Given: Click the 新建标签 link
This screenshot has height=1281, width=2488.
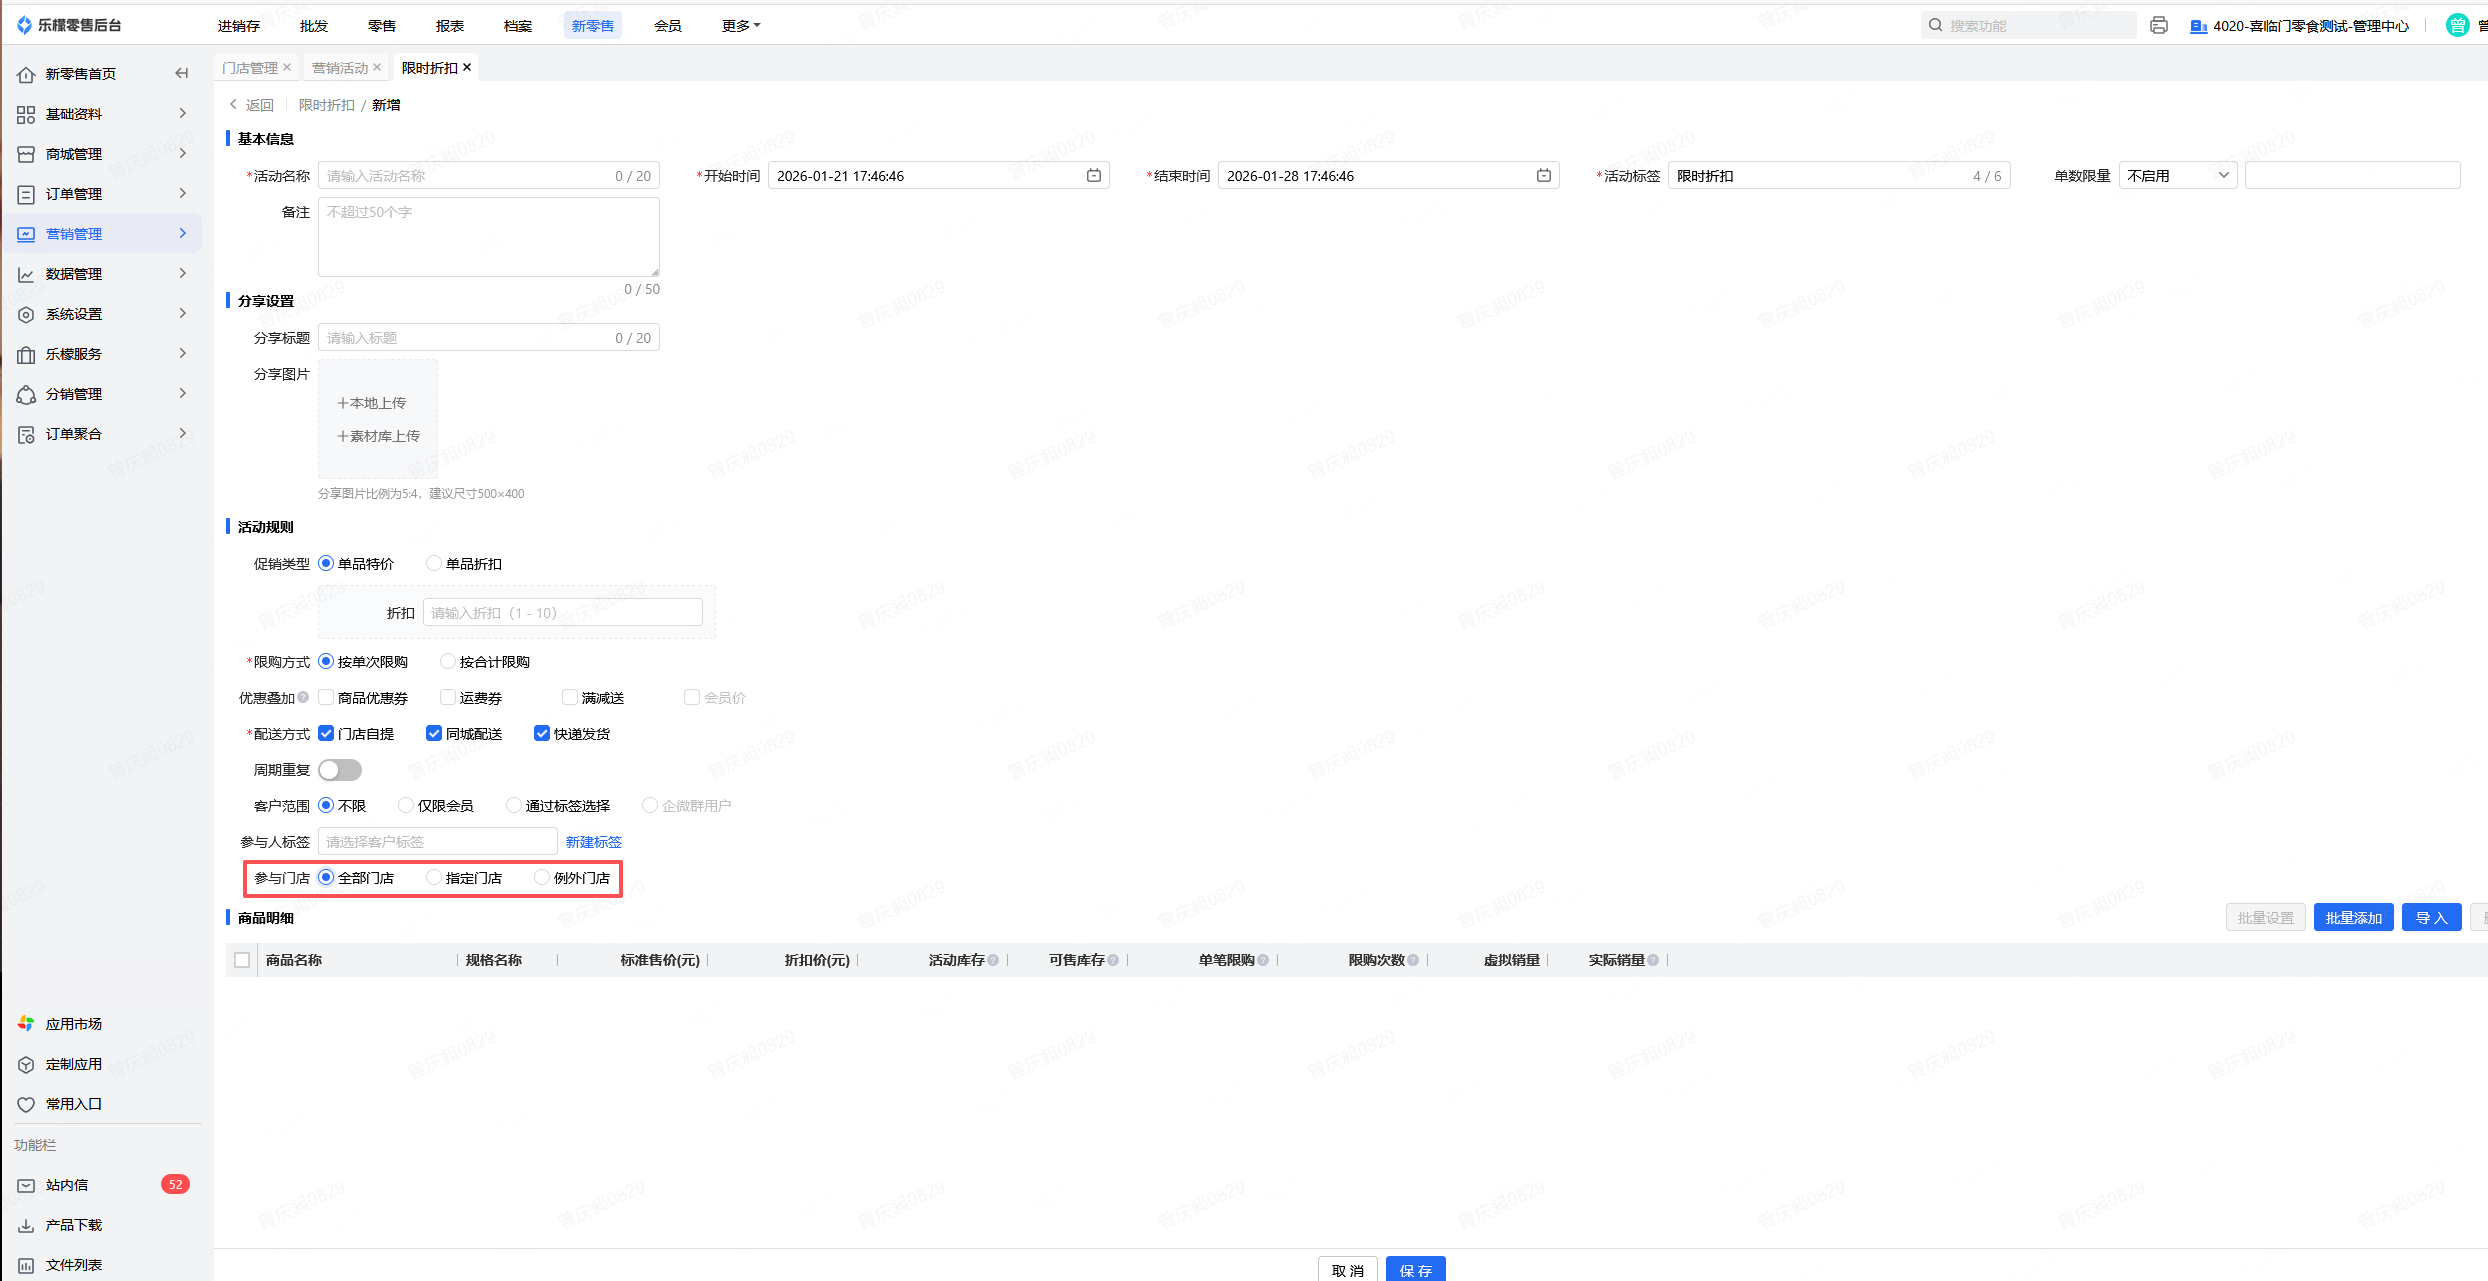Looking at the screenshot, I should tap(593, 842).
